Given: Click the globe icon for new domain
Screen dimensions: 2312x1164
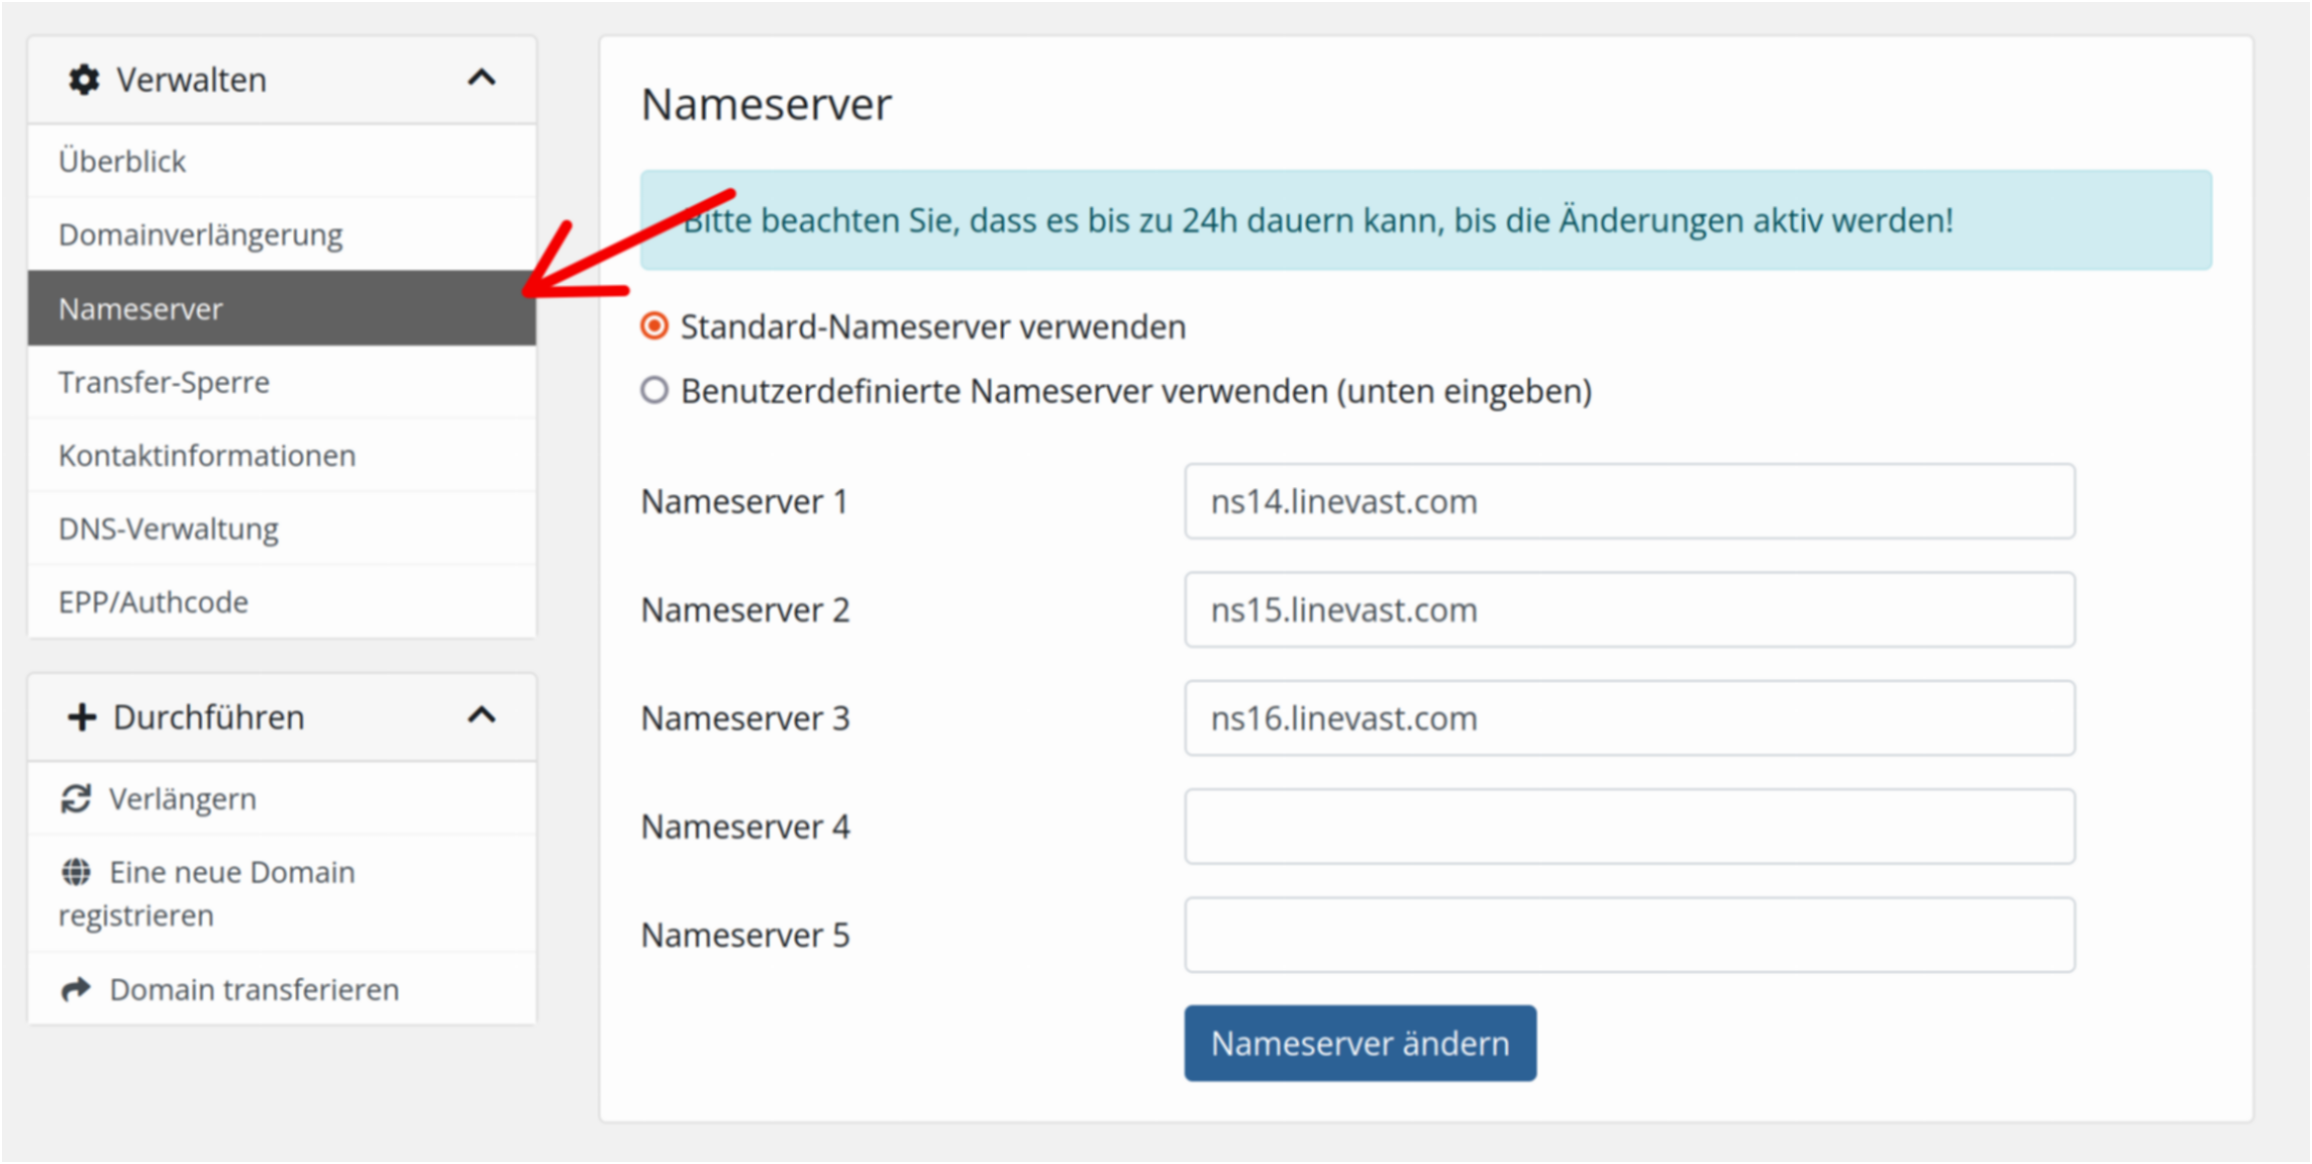Looking at the screenshot, I should 76,872.
